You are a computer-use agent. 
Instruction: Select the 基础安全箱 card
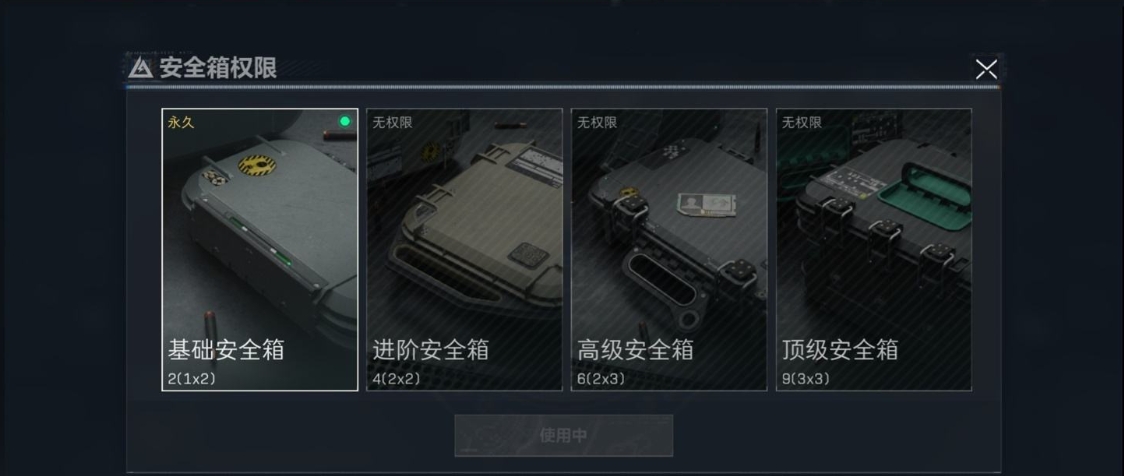(259, 249)
